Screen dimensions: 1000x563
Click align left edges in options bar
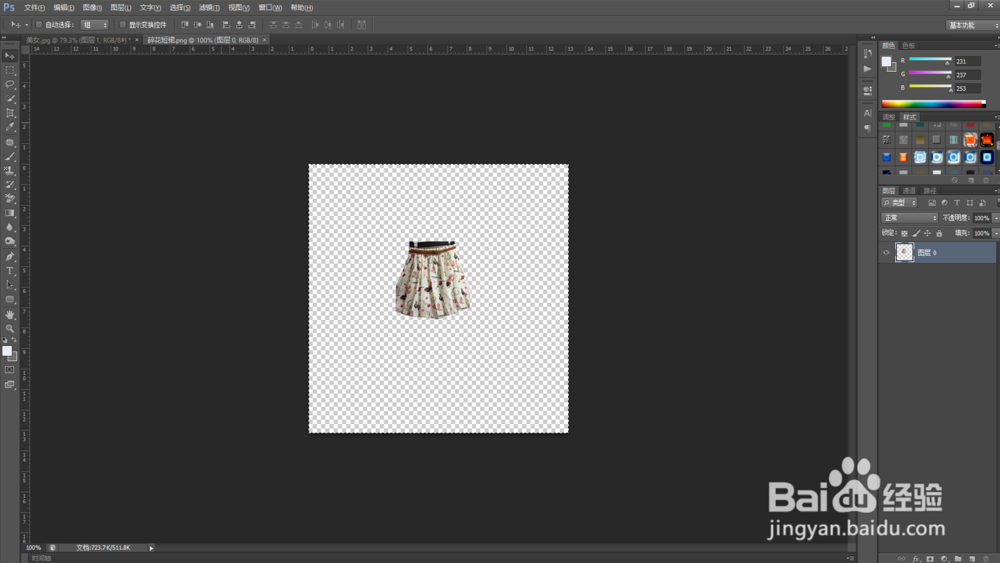coord(226,25)
